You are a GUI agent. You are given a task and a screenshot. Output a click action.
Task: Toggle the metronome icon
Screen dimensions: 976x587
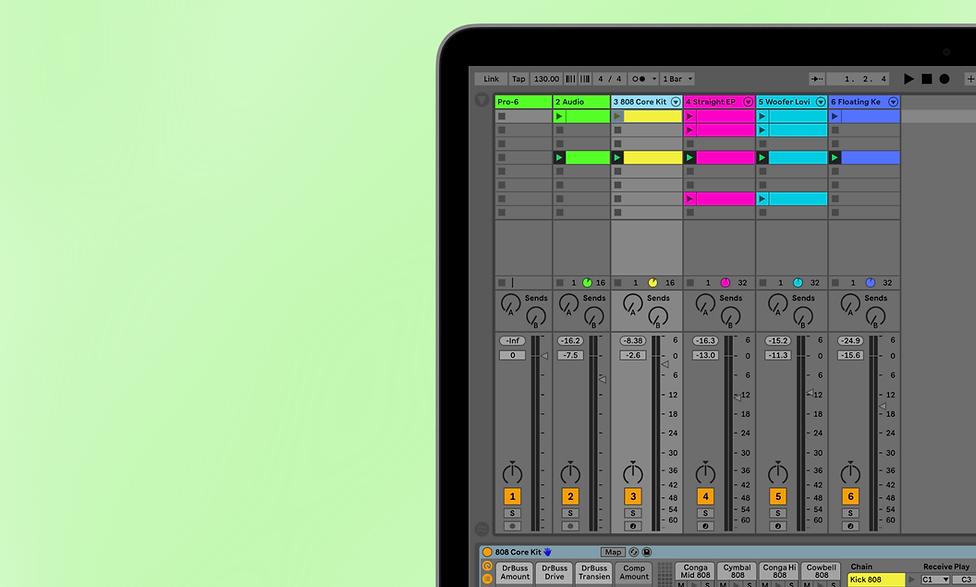click(x=639, y=79)
